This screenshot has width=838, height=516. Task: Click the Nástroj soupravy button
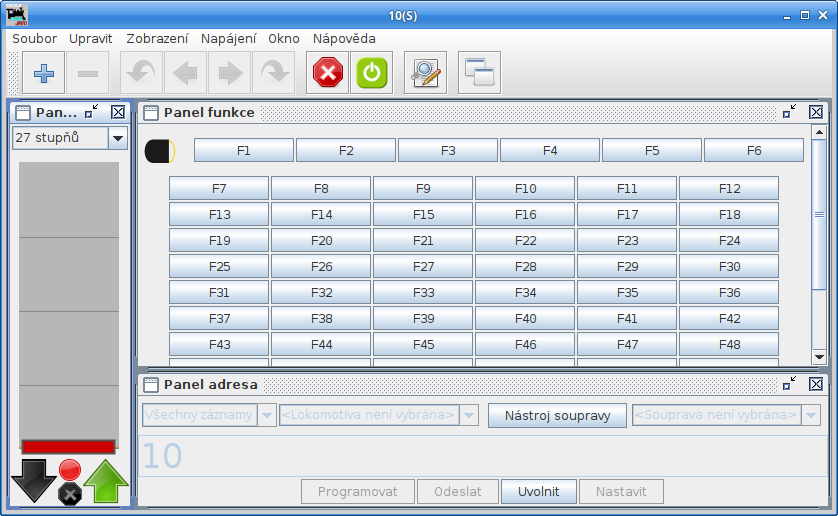[x=557, y=415]
